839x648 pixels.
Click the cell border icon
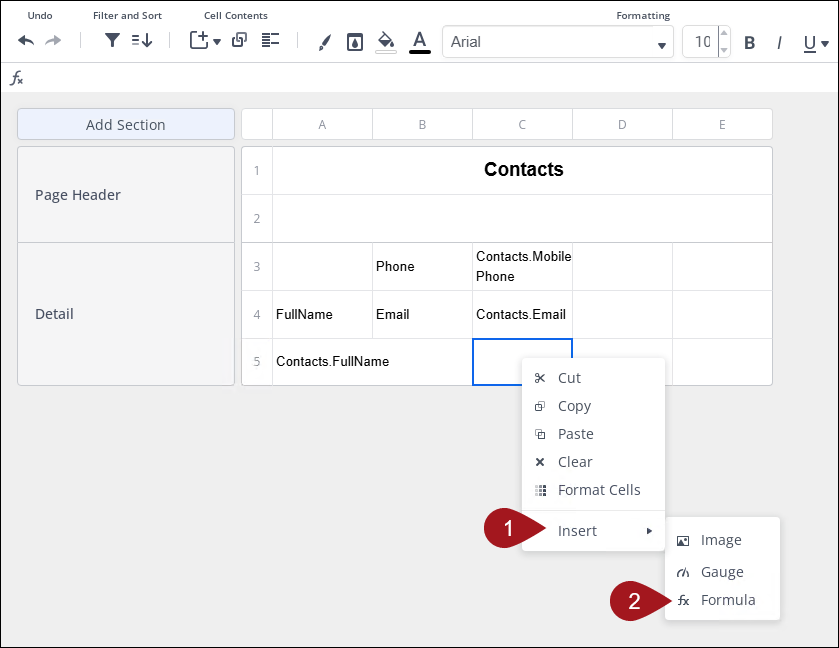pyautogui.click(x=355, y=42)
